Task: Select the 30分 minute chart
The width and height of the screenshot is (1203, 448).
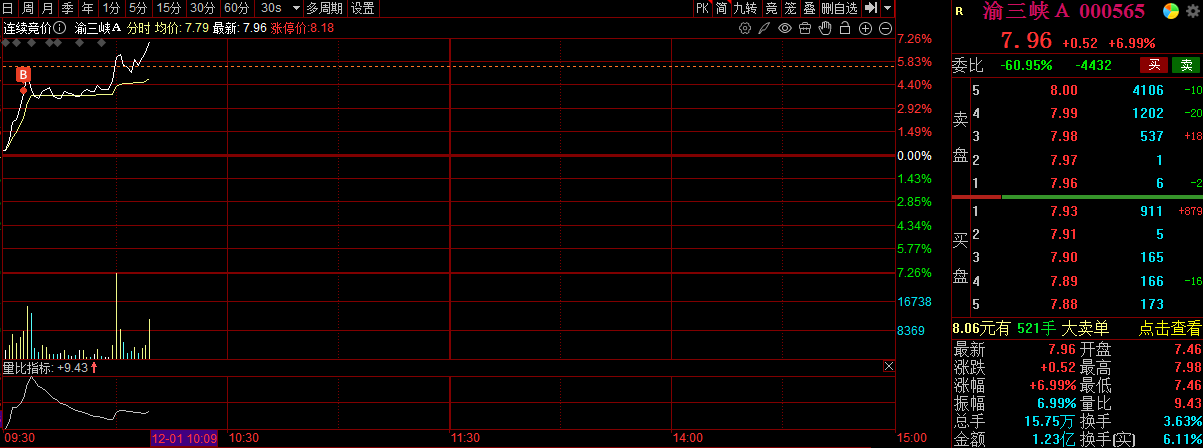Action: click(x=203, y=8)
